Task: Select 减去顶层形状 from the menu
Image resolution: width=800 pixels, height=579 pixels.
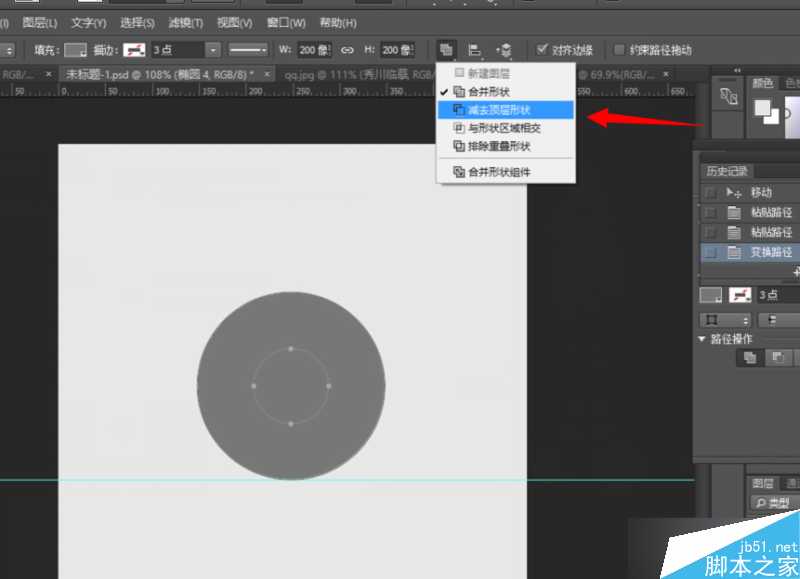Action: point(505,110)
